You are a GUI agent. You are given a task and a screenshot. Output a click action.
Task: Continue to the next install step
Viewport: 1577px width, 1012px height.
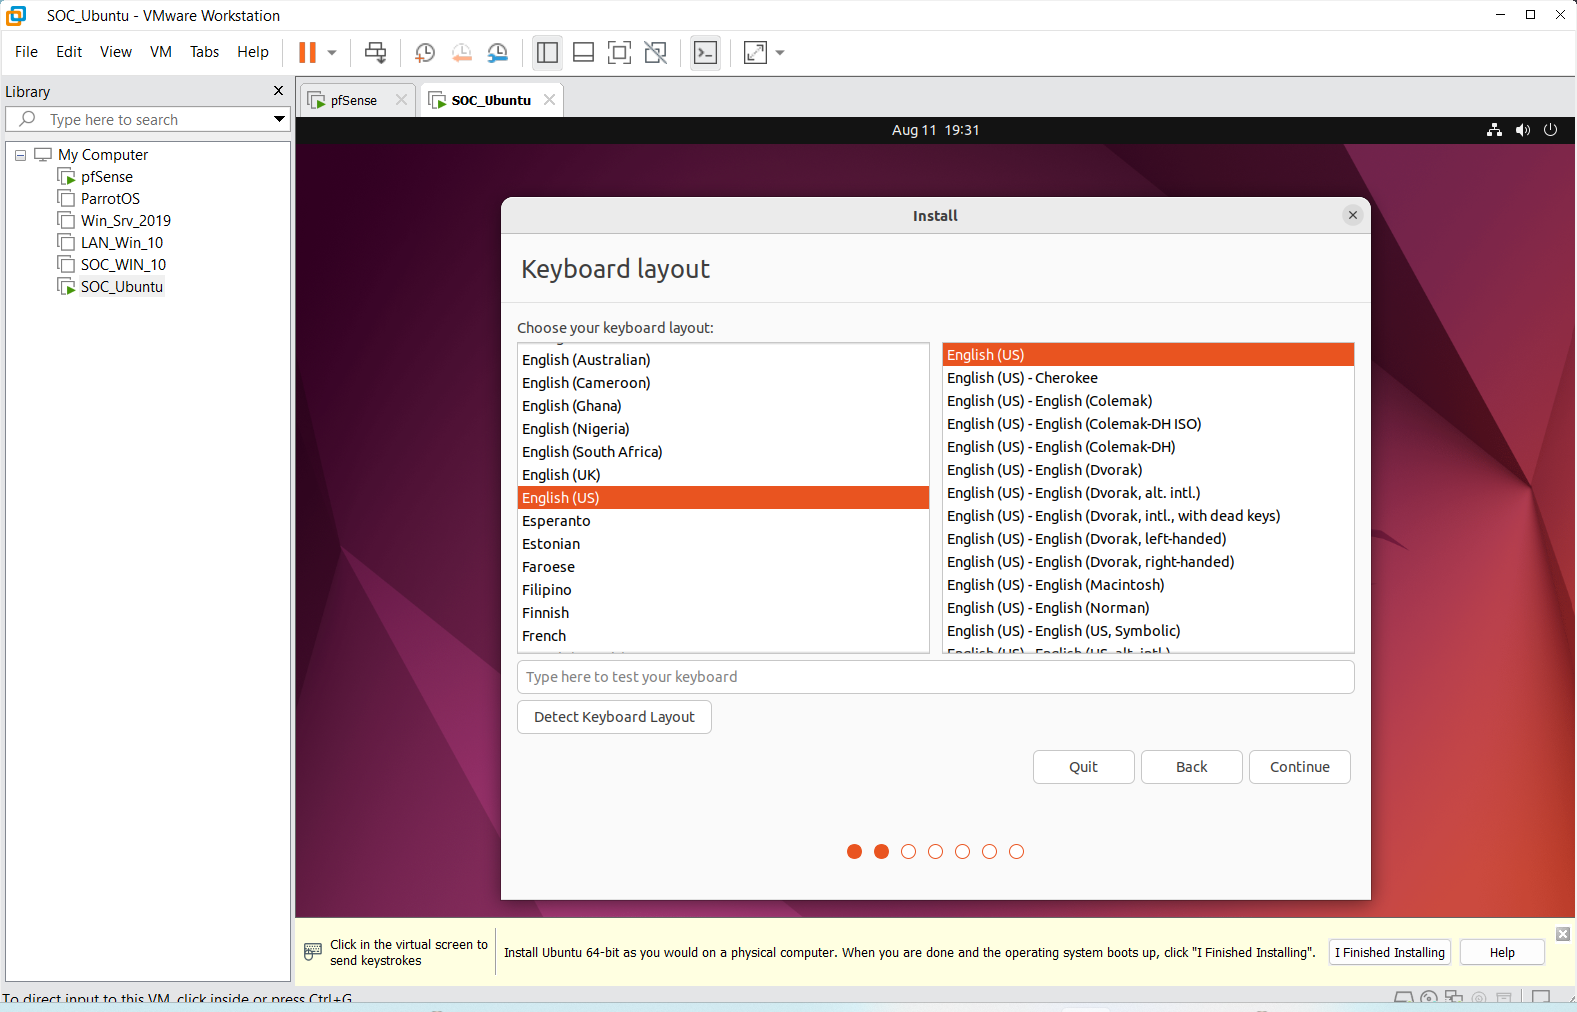1299,767
